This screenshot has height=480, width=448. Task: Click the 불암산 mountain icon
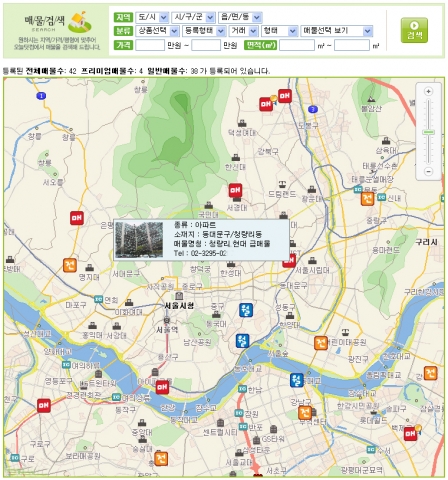tap(371, 99)
